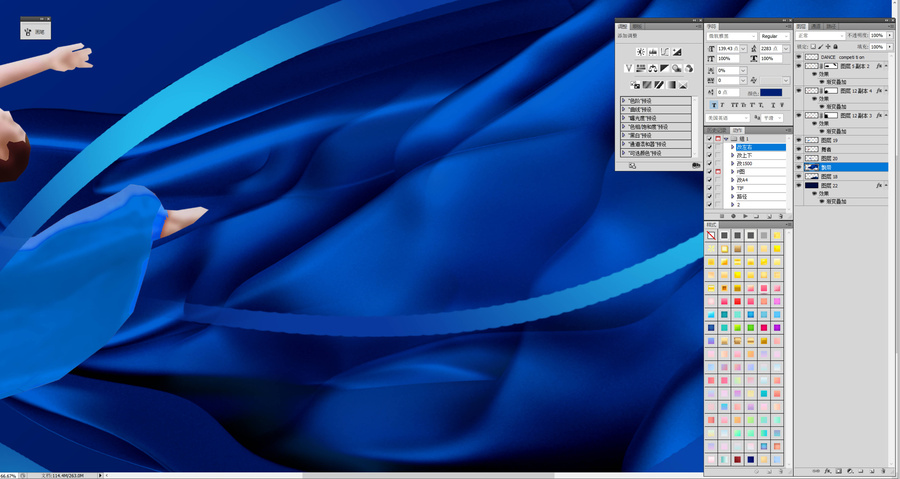Click Link layers icon at Layers panel bottom
The image size is (900, 479).
(x=816, y=471)
